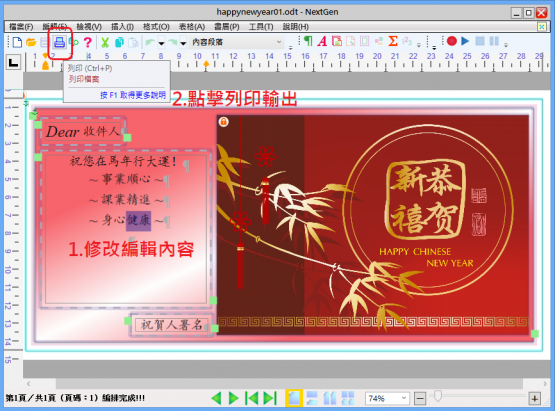Image resolution: width=555 pixels, height=411 pixels.
Task: Go to last page with green skip arrow
Action: [270, 398]
